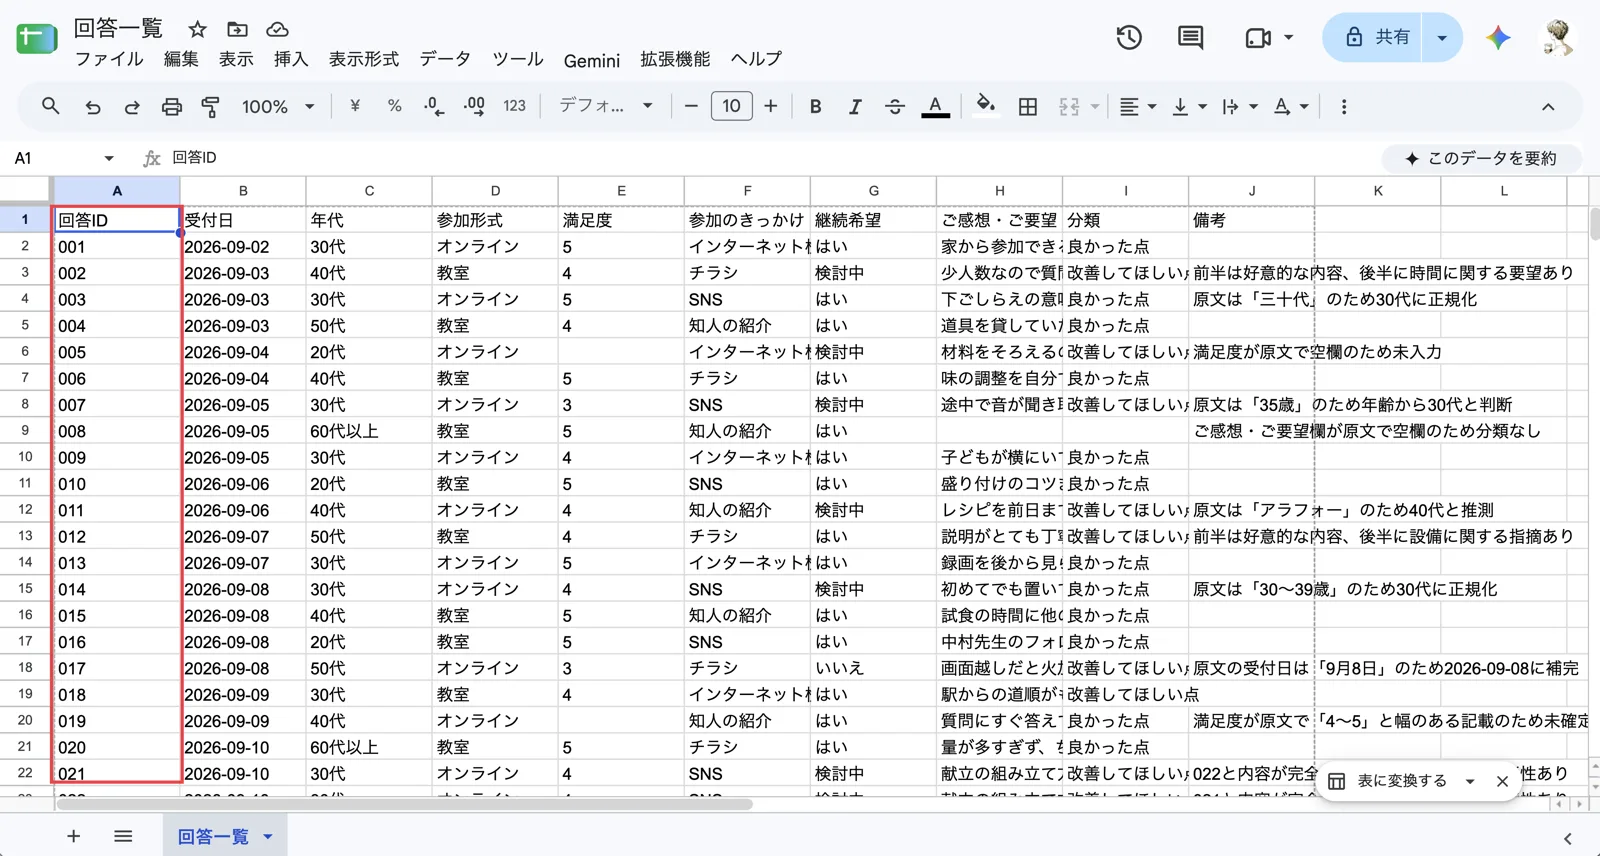Image resolution: width=1600 pixels, height=856 pixels.
Task: Open the 表に変換する options arrow
Action: [1470, 782]
